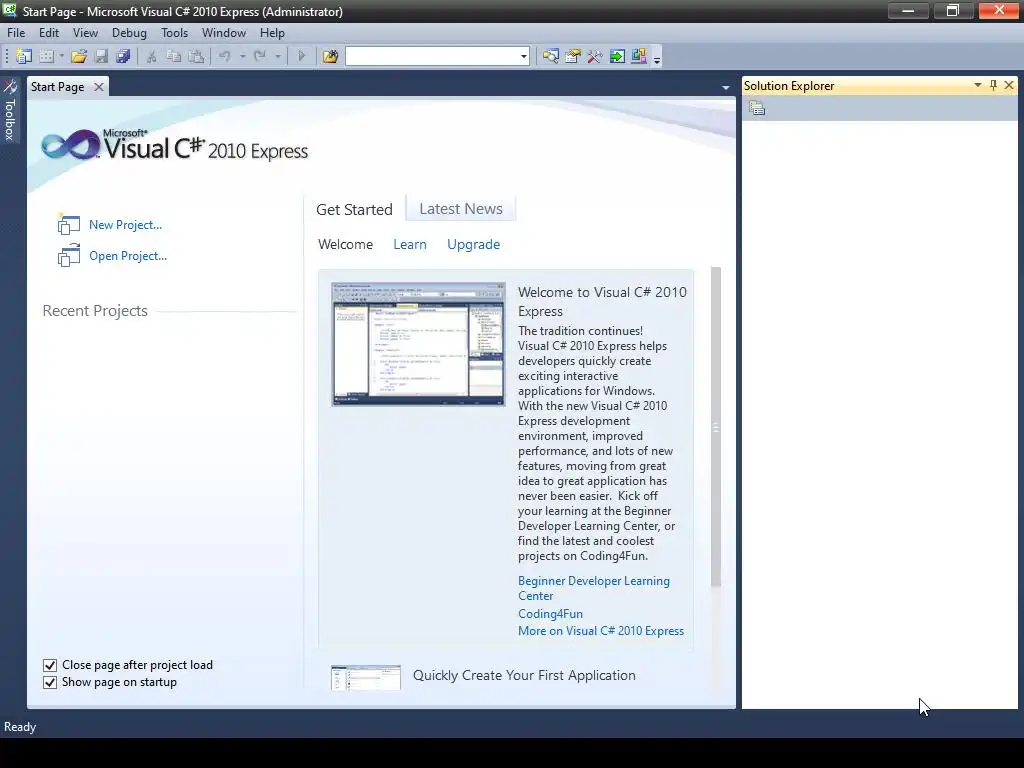
Task: Click the New Project toolbar icon
Action: tap(24, 57)
